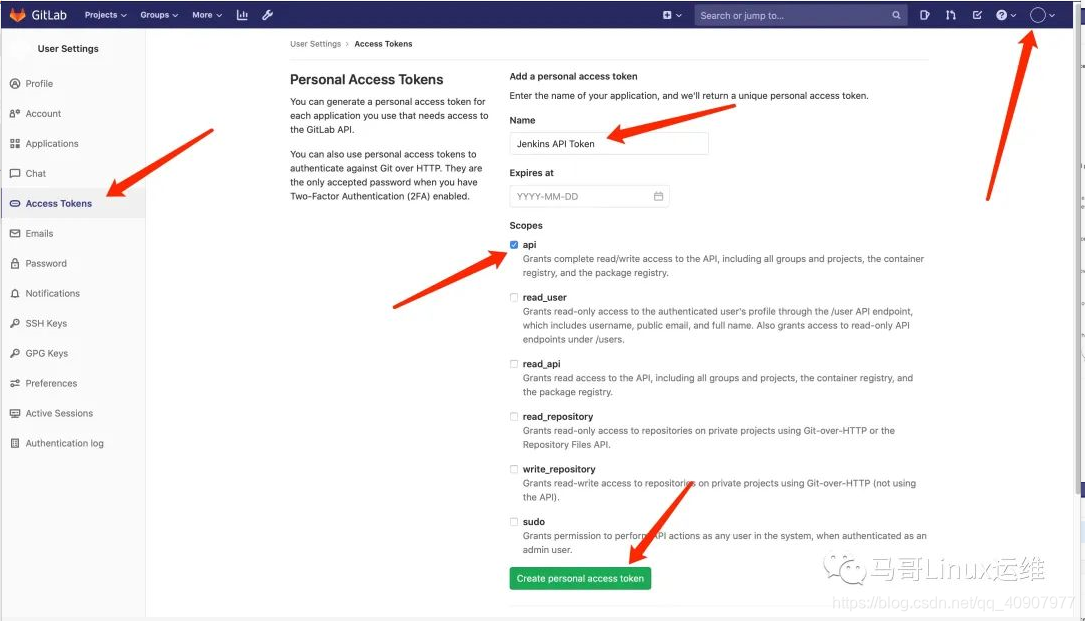Click the api scope label
Image resolution: width=1085 pixels, height=621 pixels.
[529, 244]
